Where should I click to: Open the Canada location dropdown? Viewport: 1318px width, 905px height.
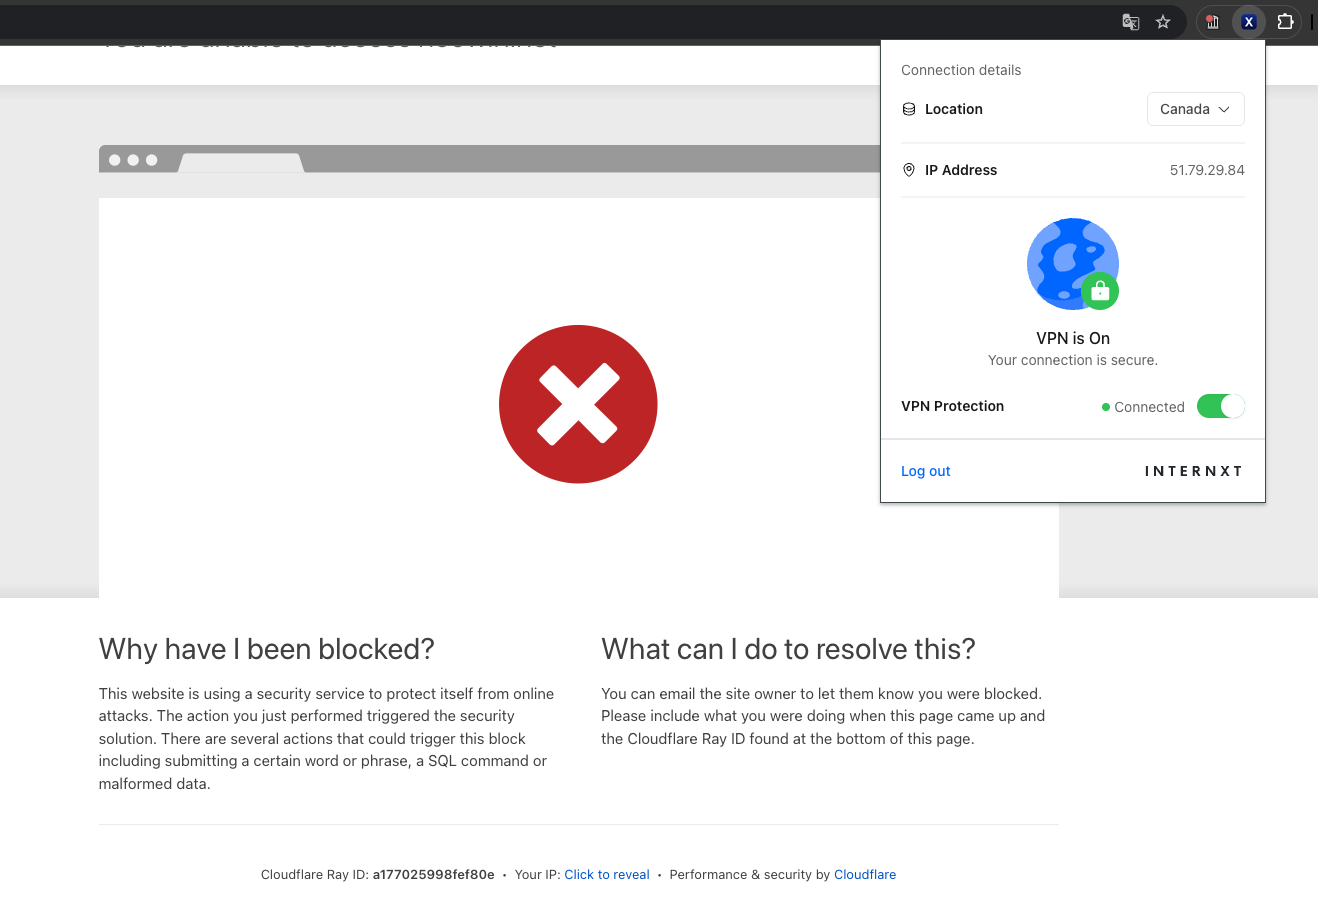click(1196, 109)
